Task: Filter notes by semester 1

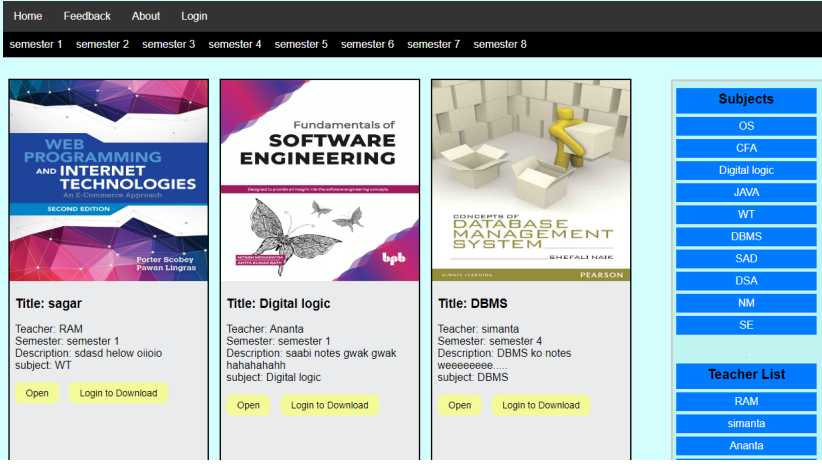Action: point(36,45)
